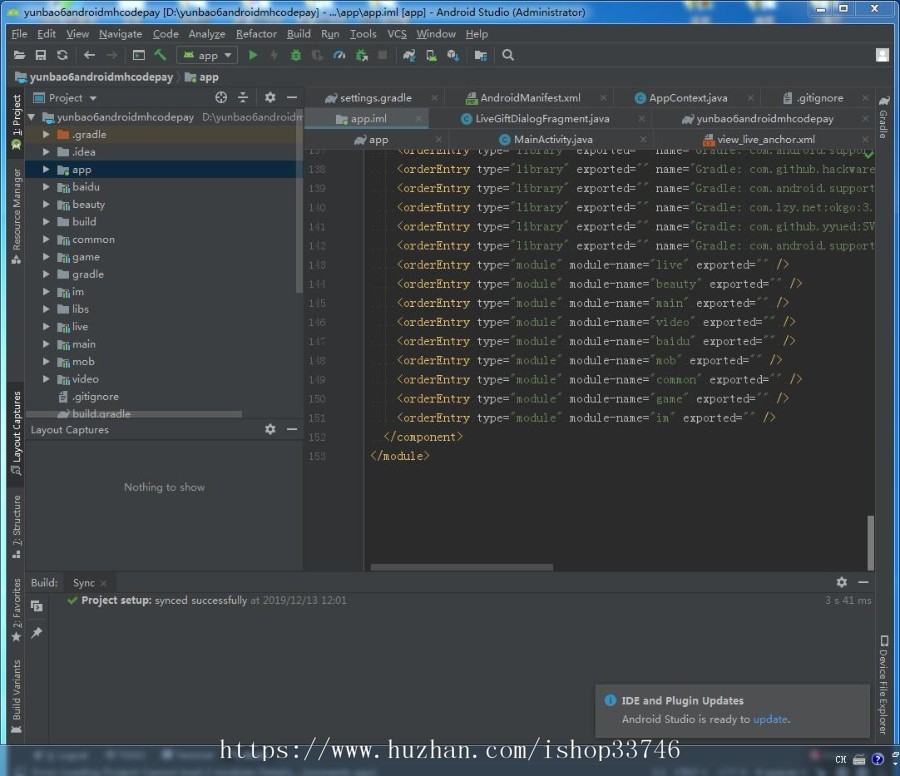Open Project panel settings gear
900x776 pixels.
coord(269,98)
